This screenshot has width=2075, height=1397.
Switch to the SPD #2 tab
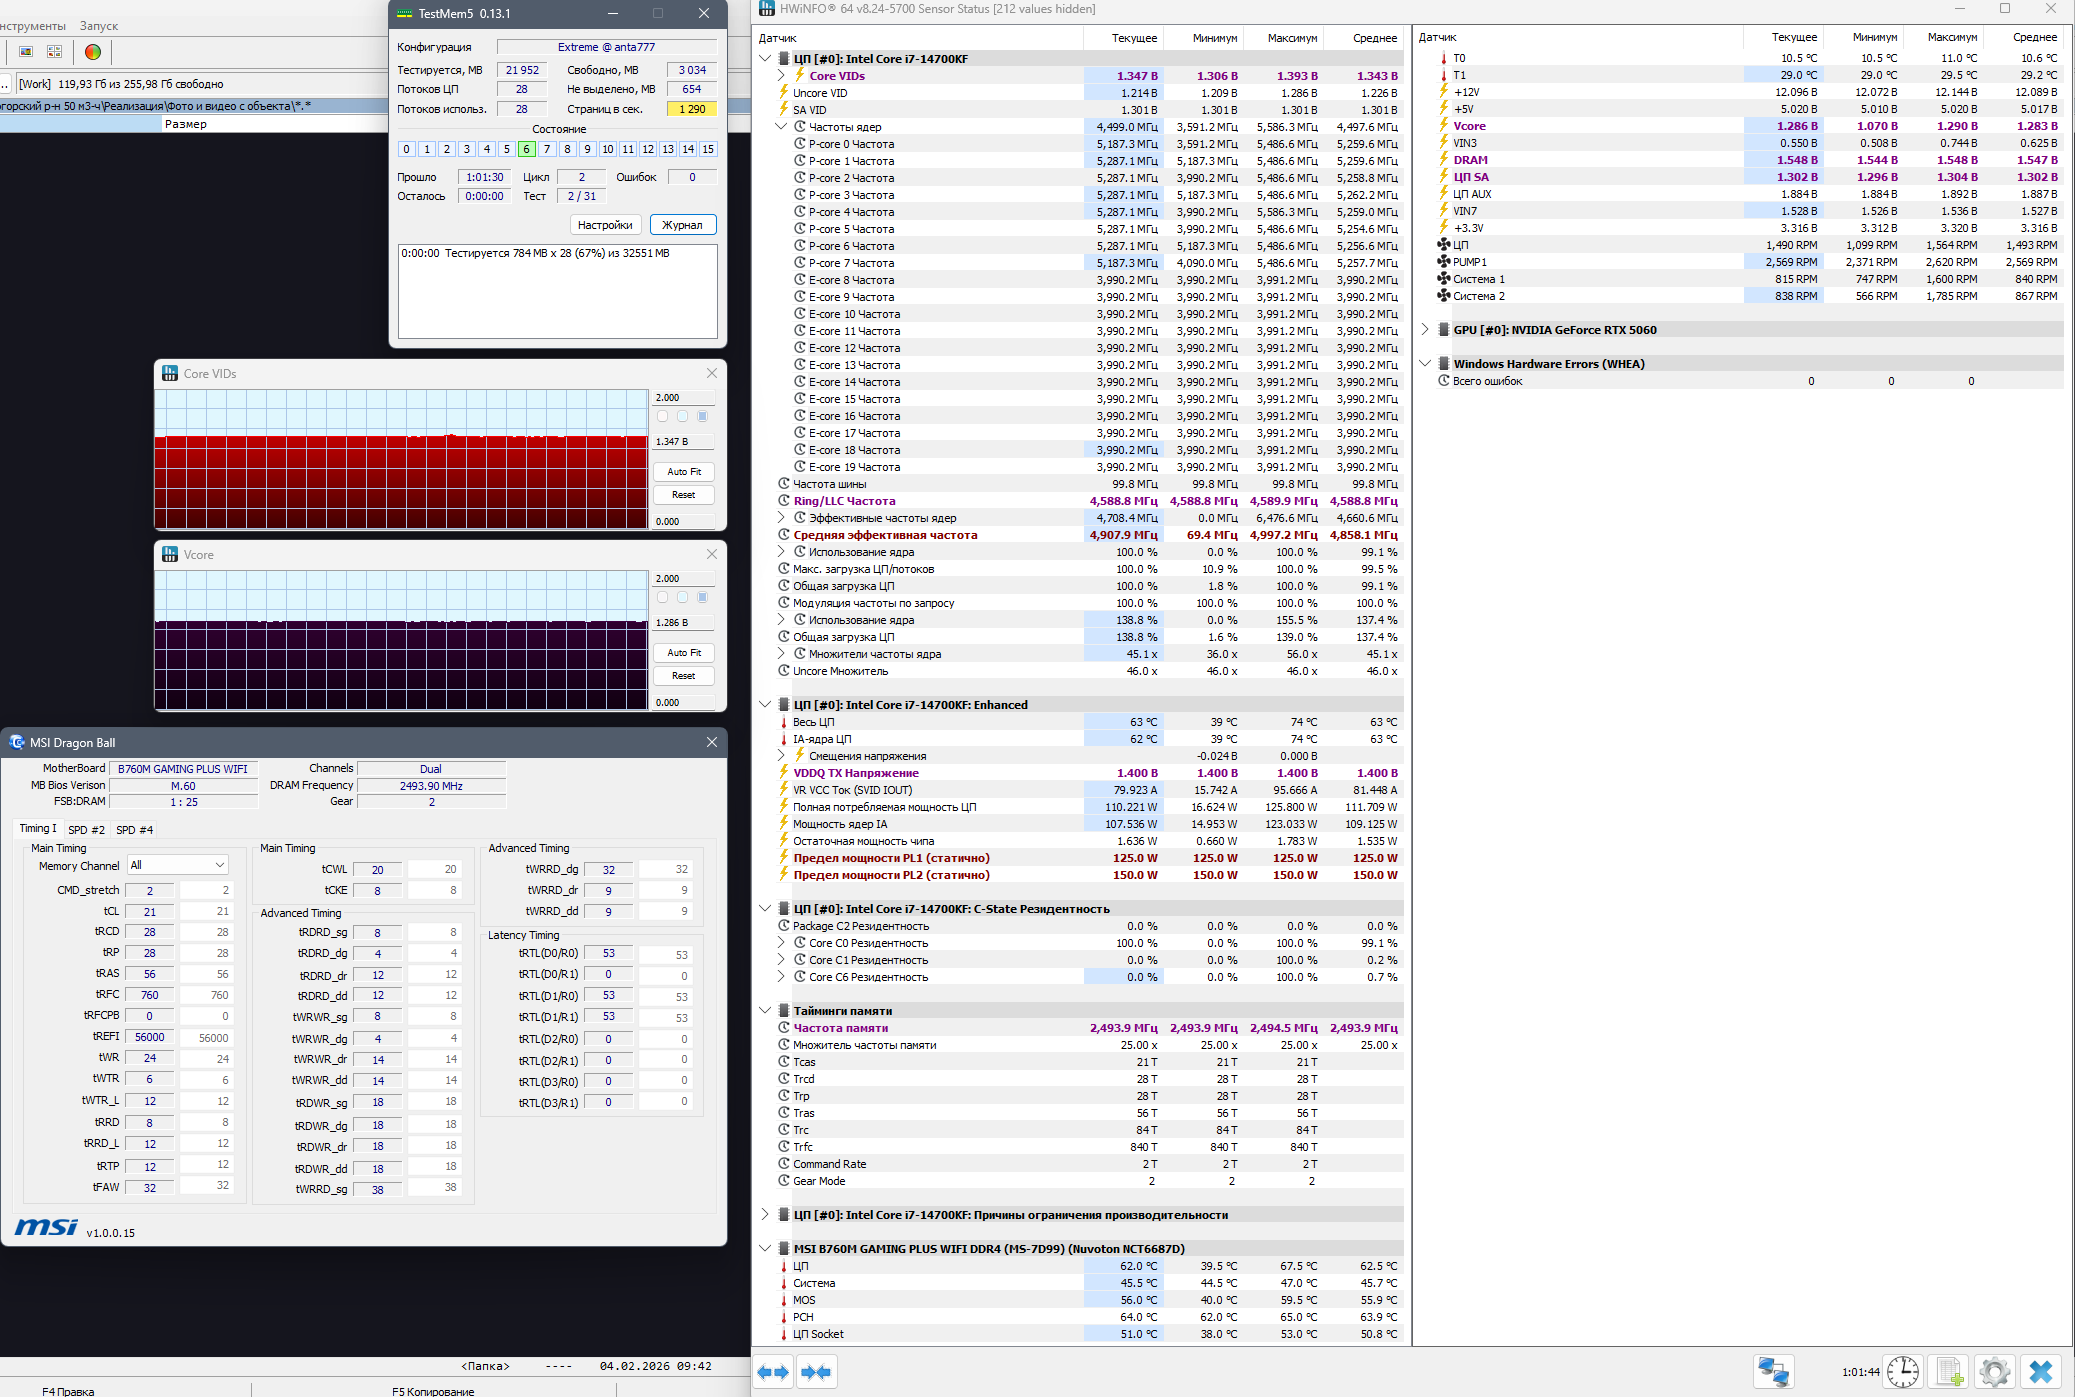tap(86, 830)
